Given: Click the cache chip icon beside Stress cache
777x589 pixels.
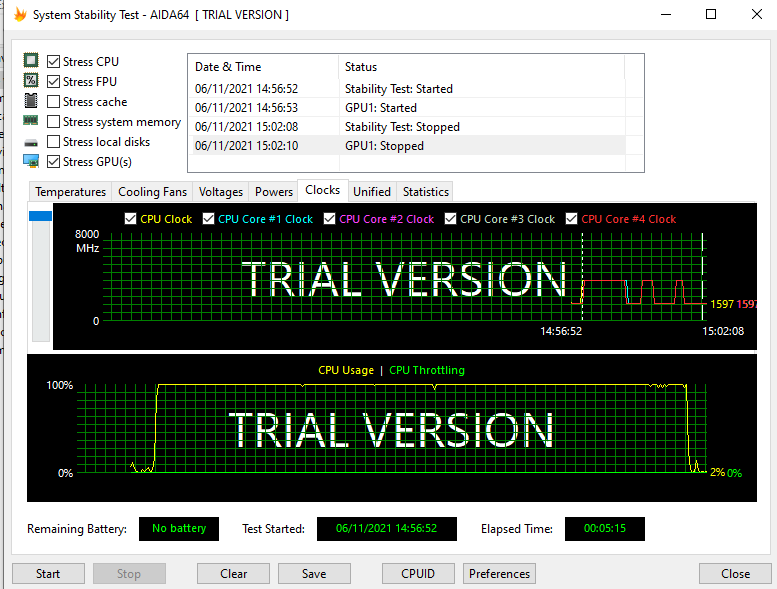Looking at the screenshot, I should 31,101.
